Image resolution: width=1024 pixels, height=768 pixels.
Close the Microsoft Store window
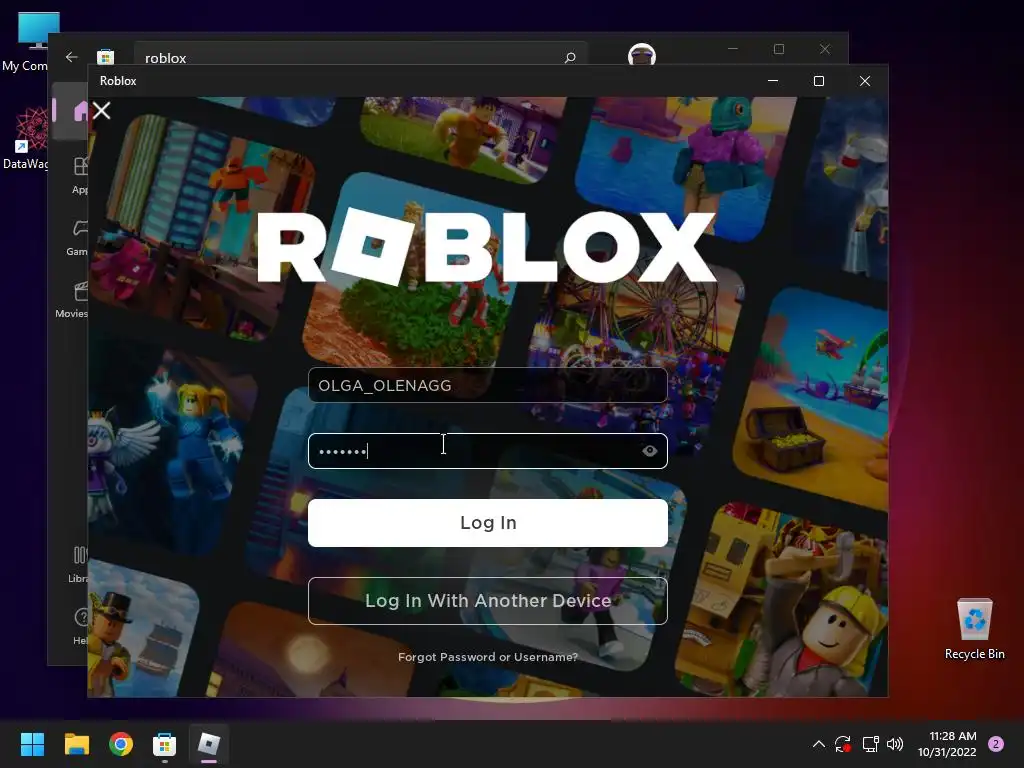pyautogui.click(x=825, y=49)
